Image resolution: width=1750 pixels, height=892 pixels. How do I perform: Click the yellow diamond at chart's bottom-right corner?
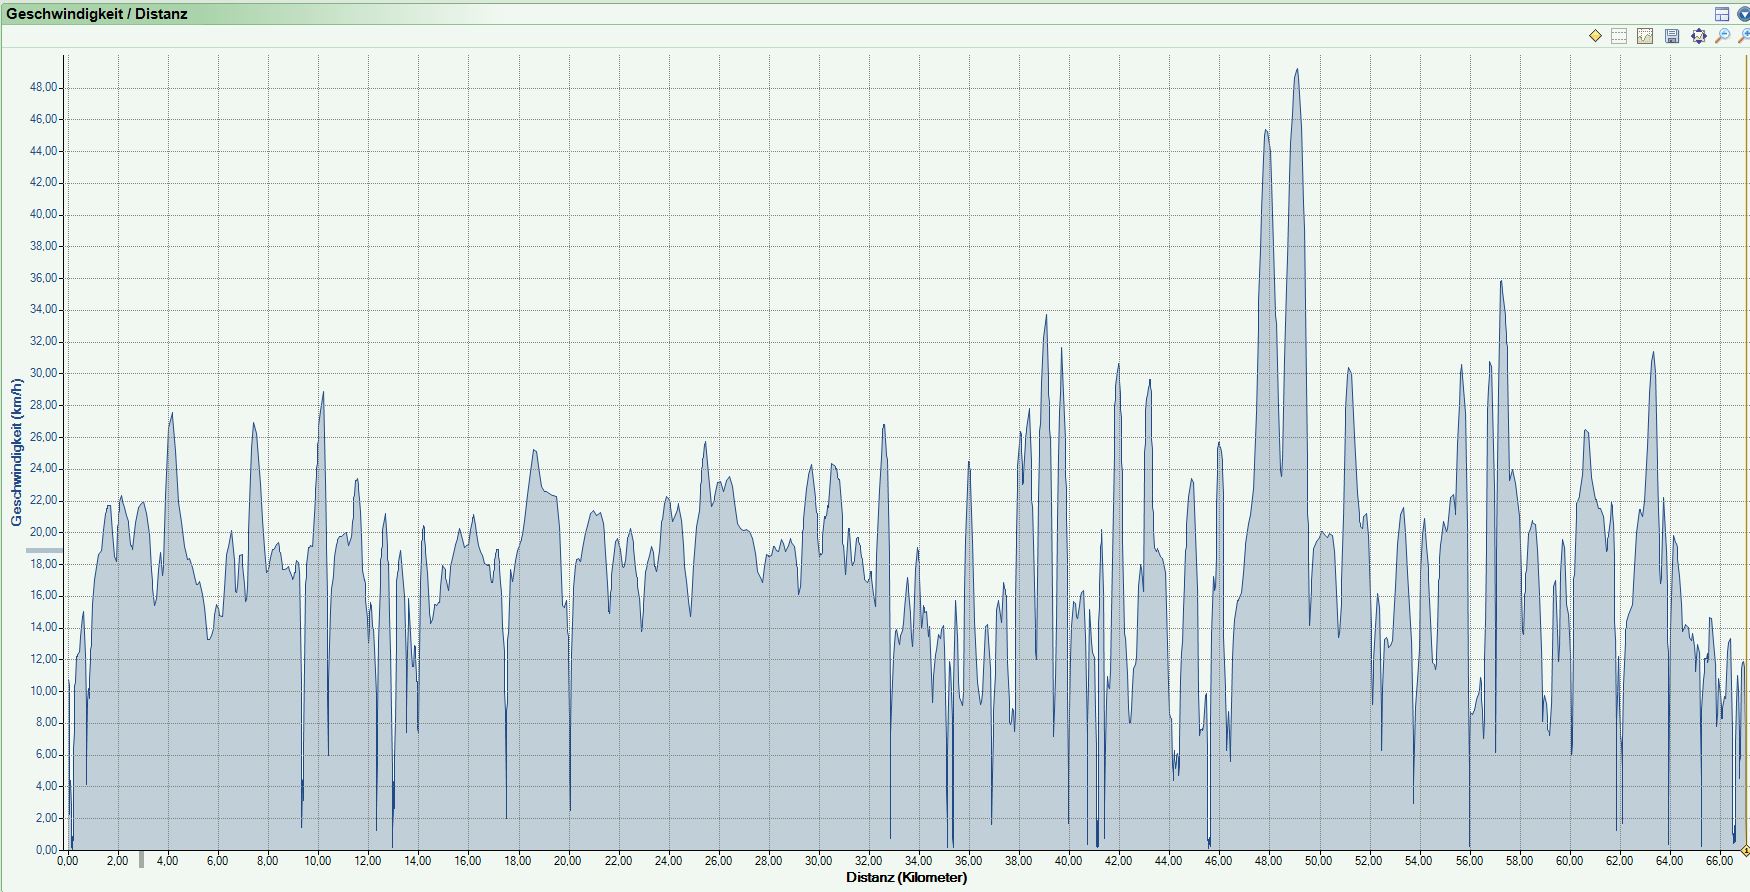pyautogui.click(x=1745, y=851)
